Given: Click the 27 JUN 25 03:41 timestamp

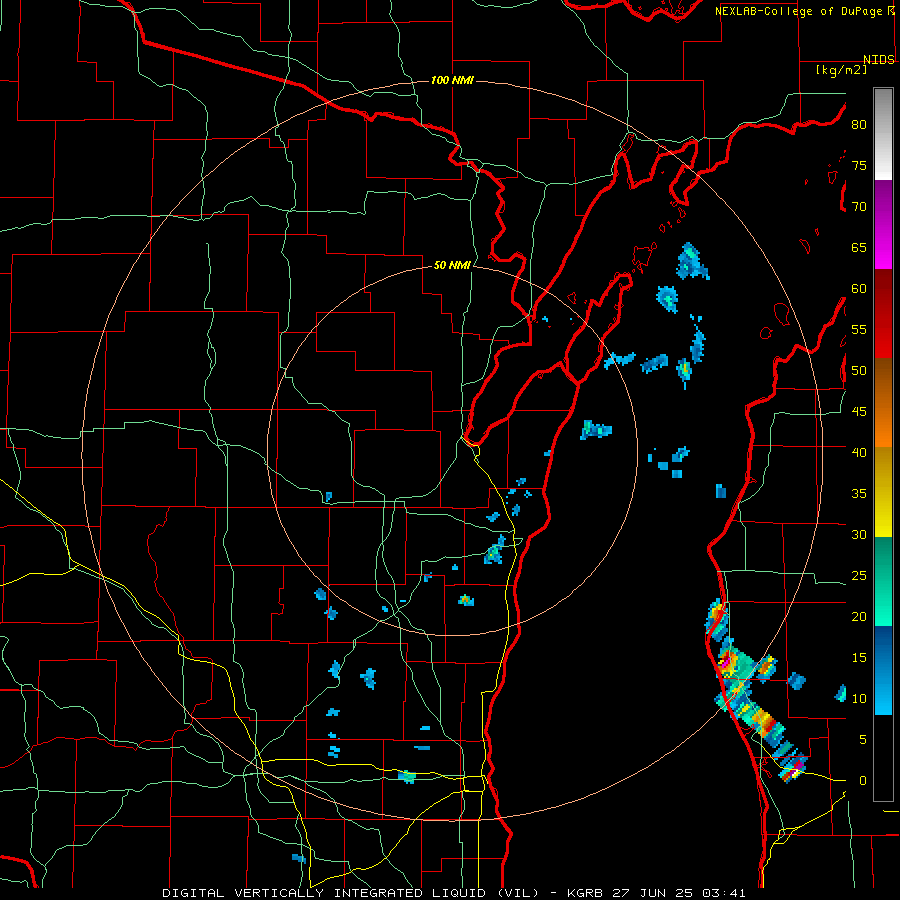Looking at the screenshot, I should pyautogui.click(x=677, y=893).
